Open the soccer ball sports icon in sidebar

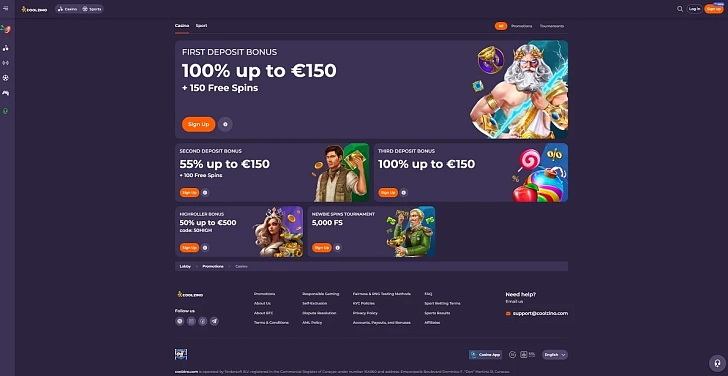pyautogui.click(x=6, y=78)
